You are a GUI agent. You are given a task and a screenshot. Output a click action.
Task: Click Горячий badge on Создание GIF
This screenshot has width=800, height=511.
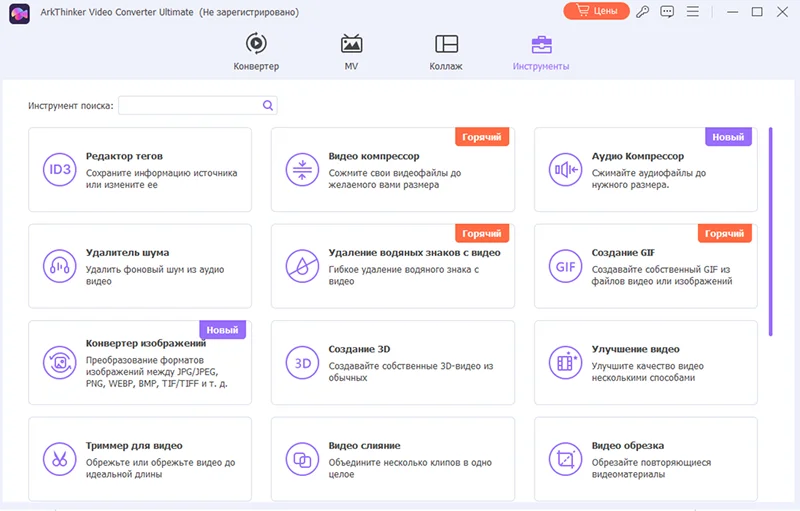(724, 233)
